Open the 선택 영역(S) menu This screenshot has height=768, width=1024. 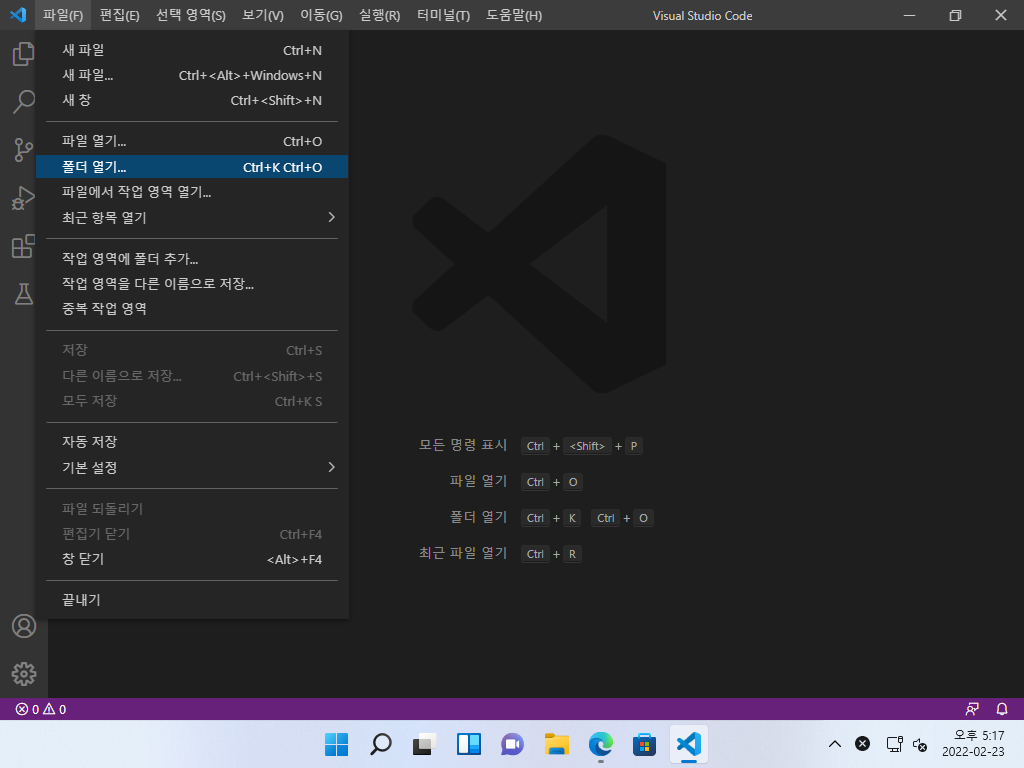[x=191, y=15]
